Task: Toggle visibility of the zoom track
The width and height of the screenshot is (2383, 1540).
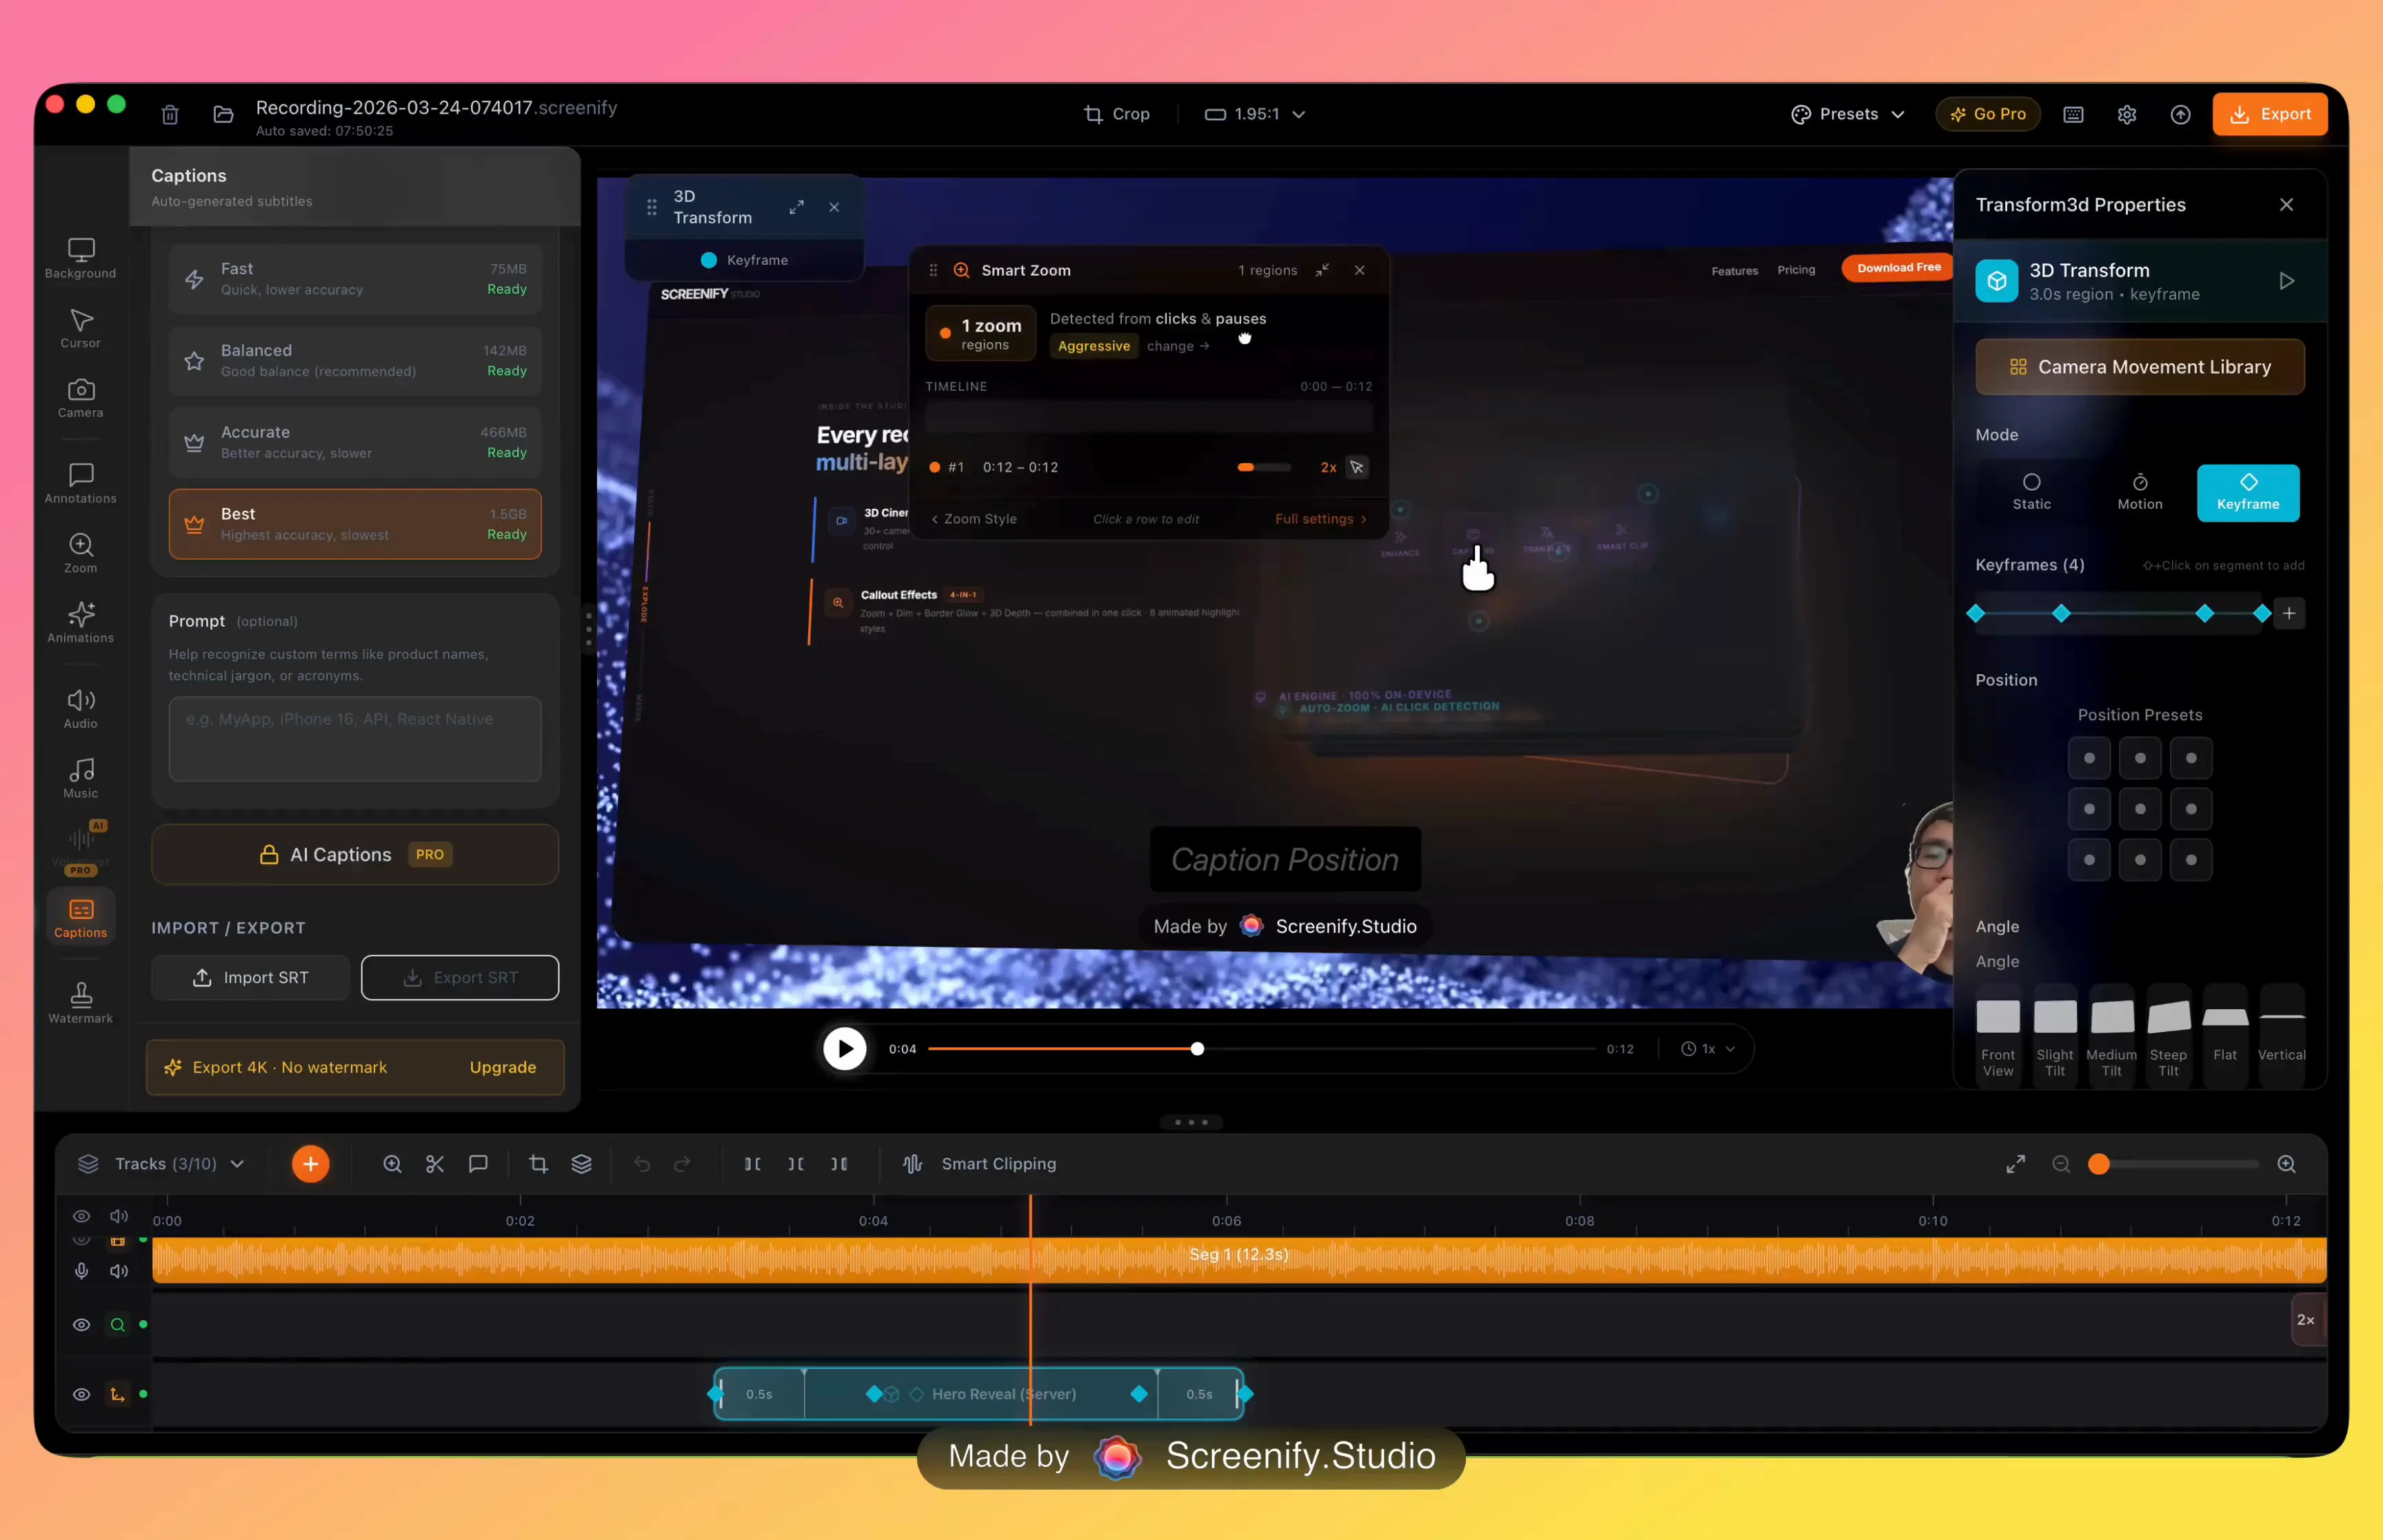Action: pos(81,1325)
